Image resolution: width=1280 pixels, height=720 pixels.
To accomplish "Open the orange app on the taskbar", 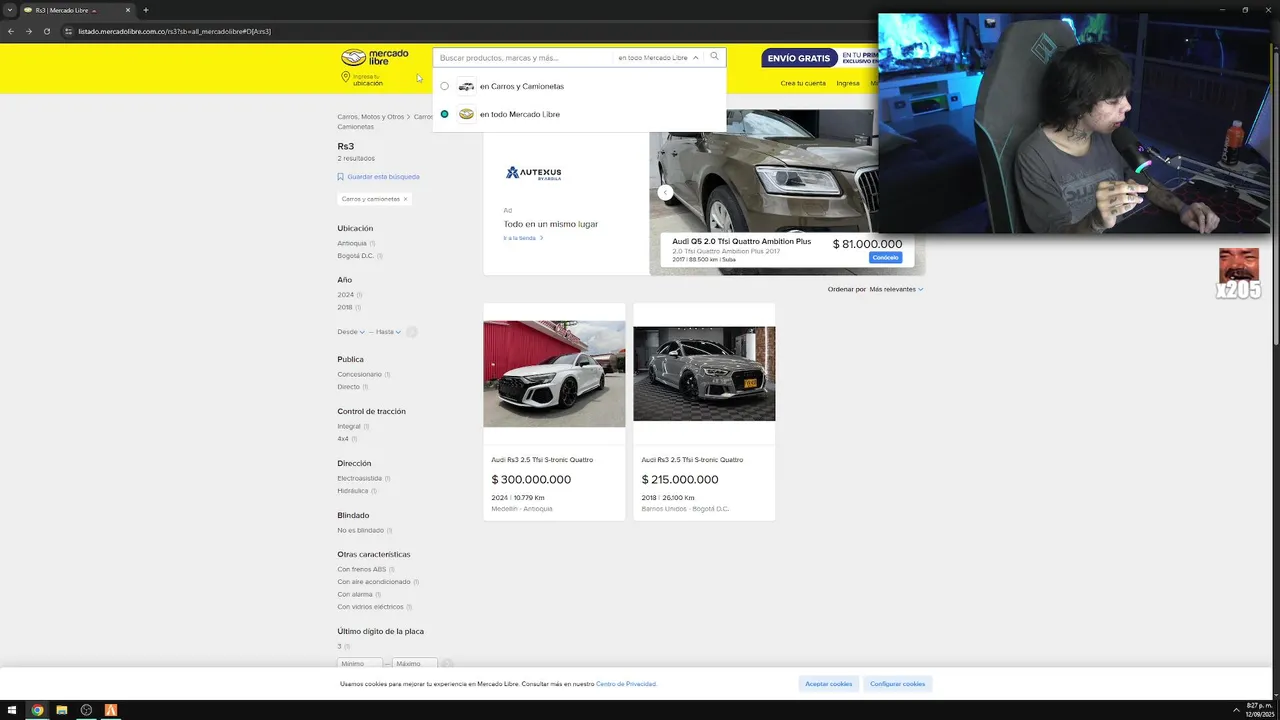I will click(111, 710).
